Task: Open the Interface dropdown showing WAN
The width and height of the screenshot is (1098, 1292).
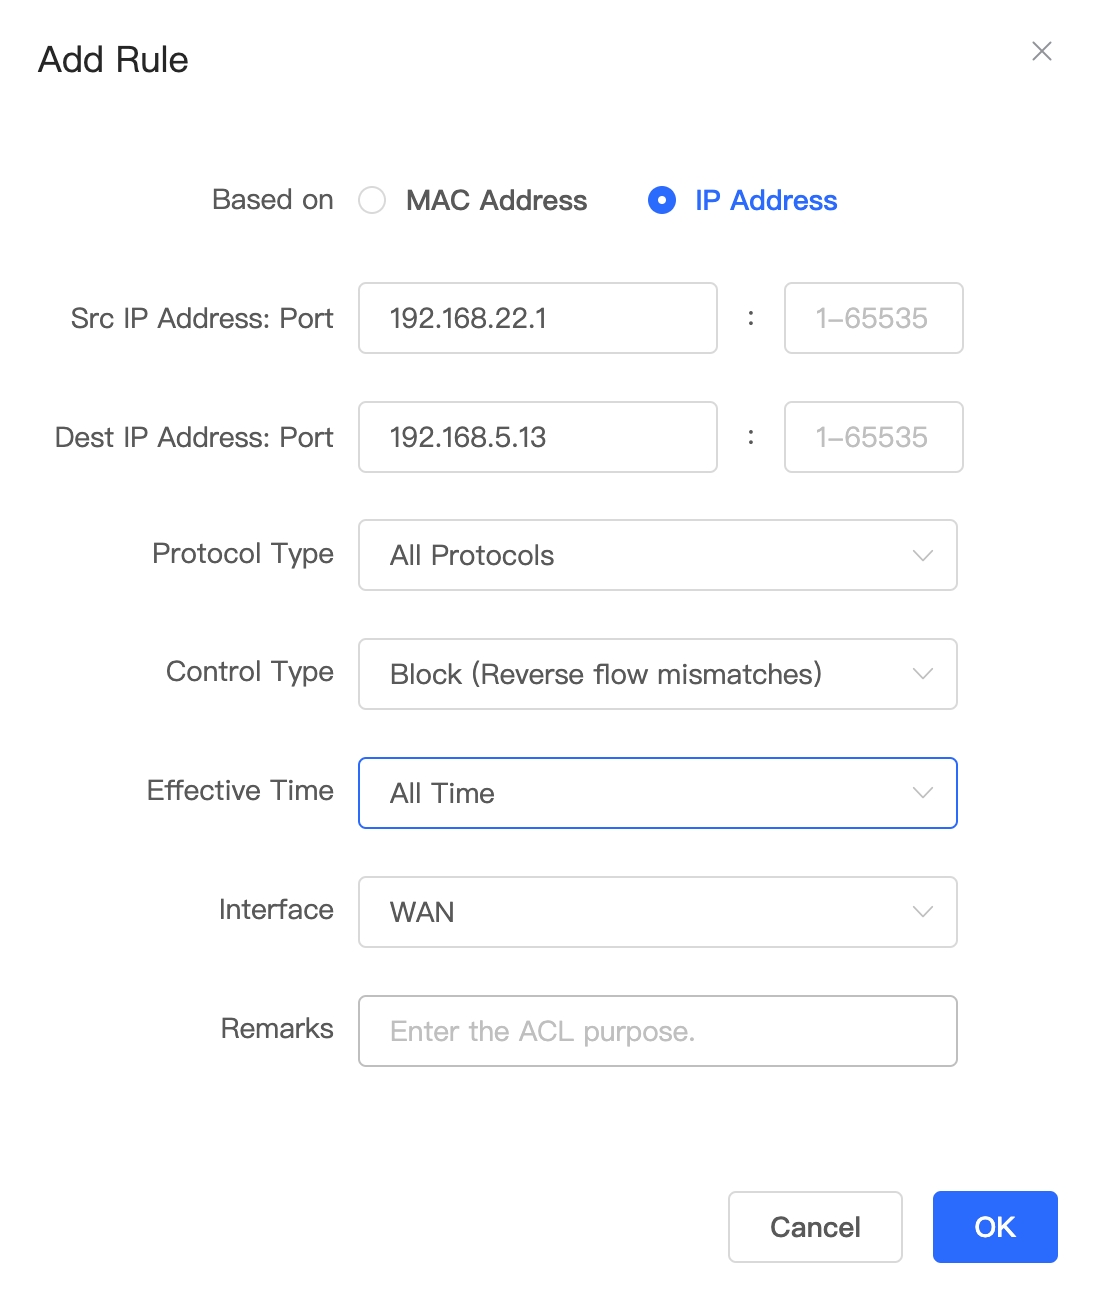Action: coord(658,912)
